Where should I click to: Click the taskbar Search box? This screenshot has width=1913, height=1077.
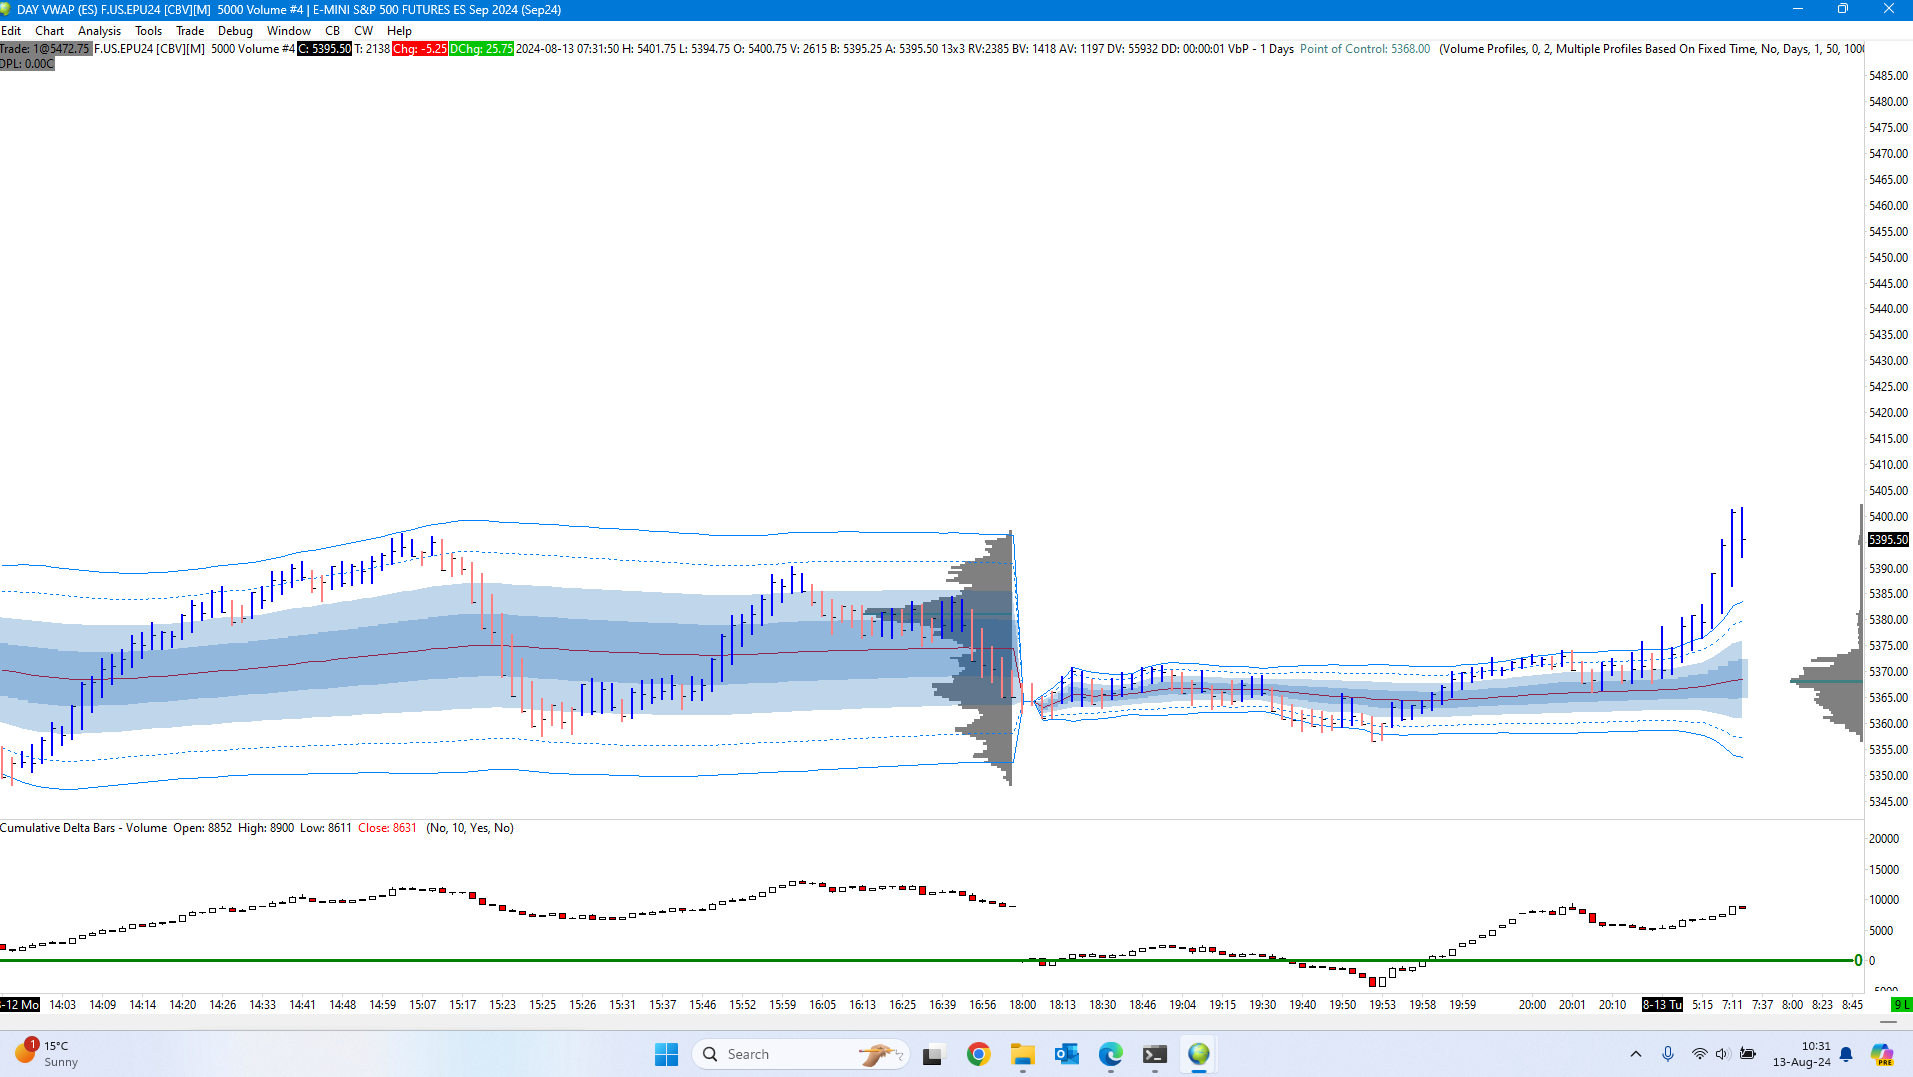click(x=800, y=1054)
